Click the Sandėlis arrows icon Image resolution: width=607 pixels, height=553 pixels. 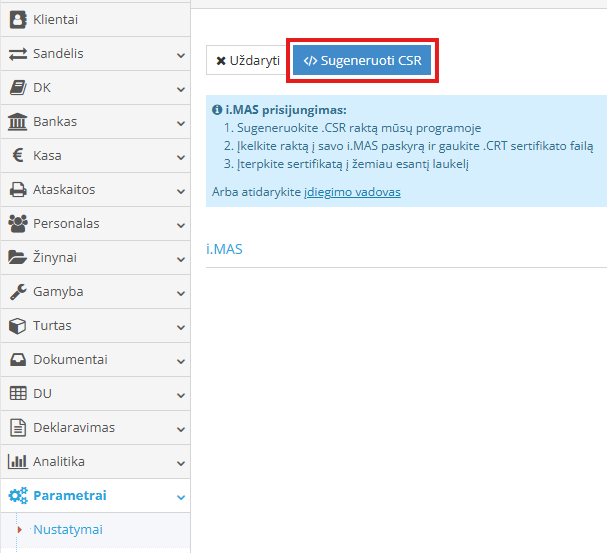click(x=17, y=54)
